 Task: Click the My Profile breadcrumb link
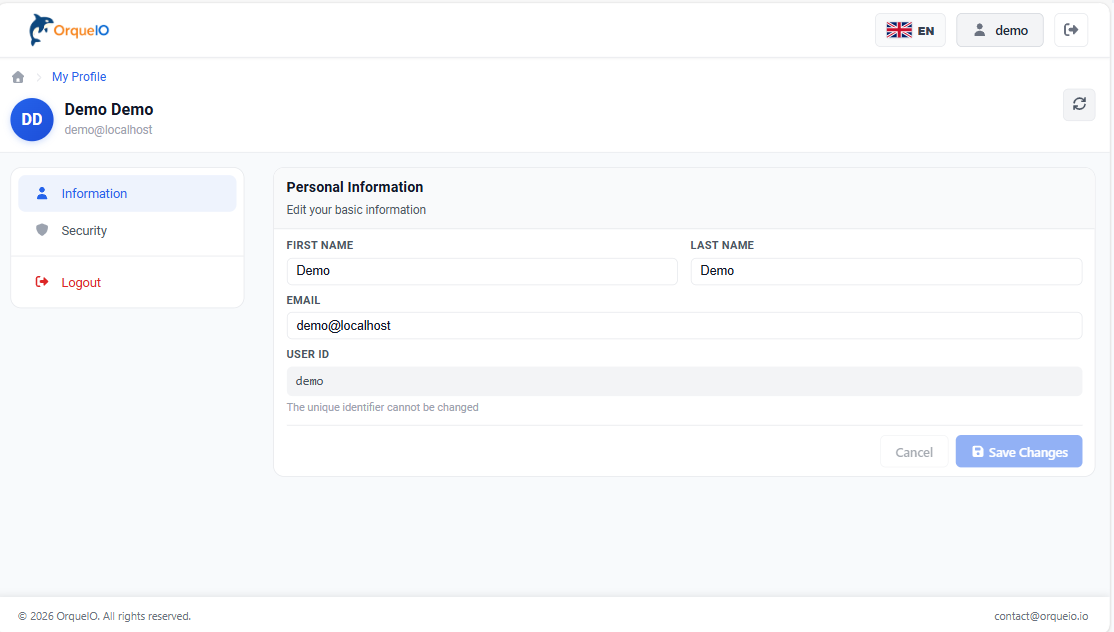point(79,77)
